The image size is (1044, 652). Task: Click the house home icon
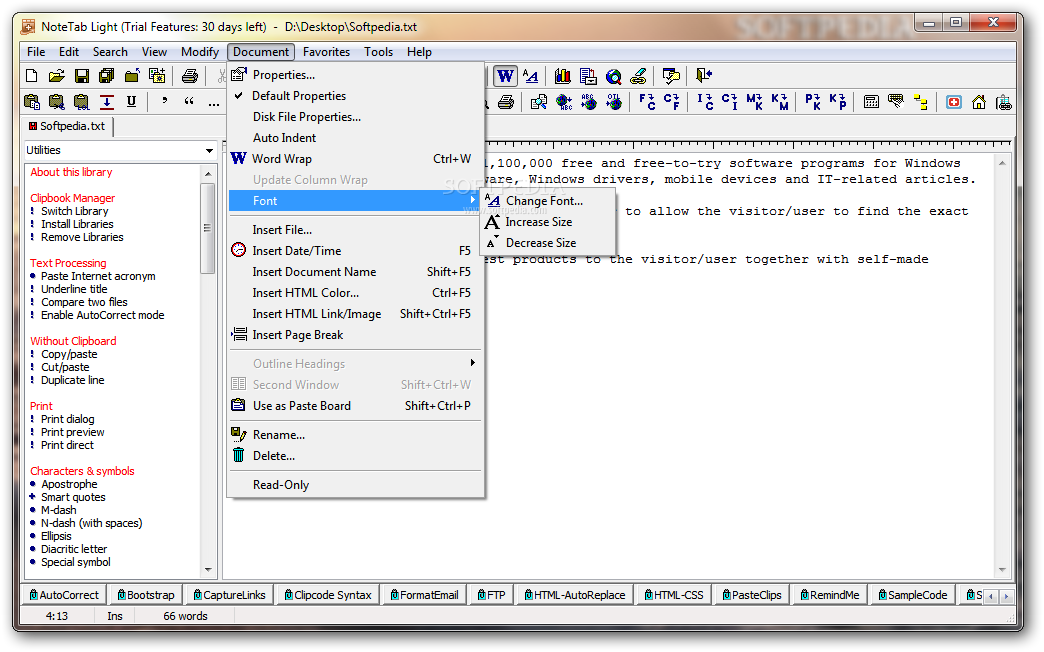(979, 102)
